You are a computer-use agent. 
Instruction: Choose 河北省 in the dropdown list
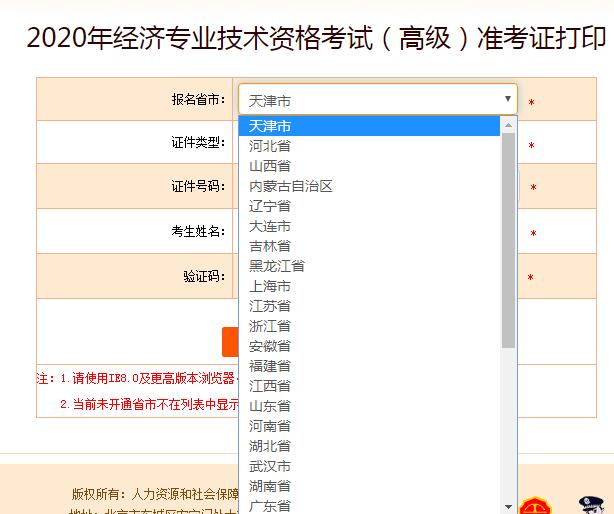point(270,146)
